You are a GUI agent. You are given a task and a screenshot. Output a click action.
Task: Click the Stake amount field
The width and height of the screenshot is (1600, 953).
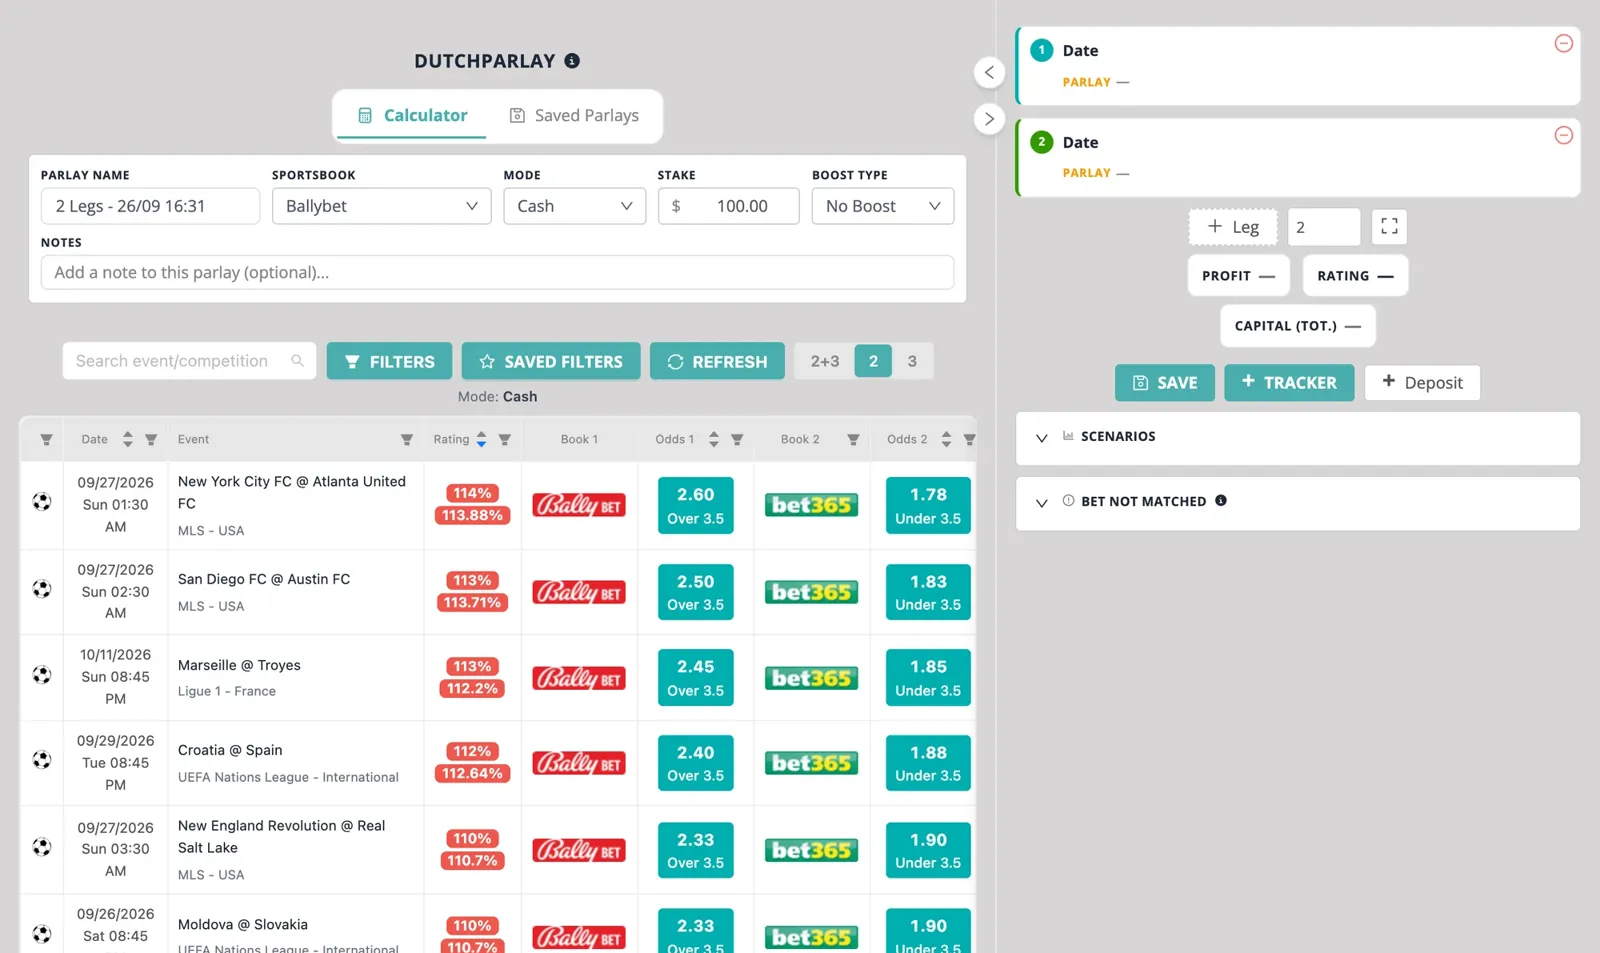tap(728, 206)
